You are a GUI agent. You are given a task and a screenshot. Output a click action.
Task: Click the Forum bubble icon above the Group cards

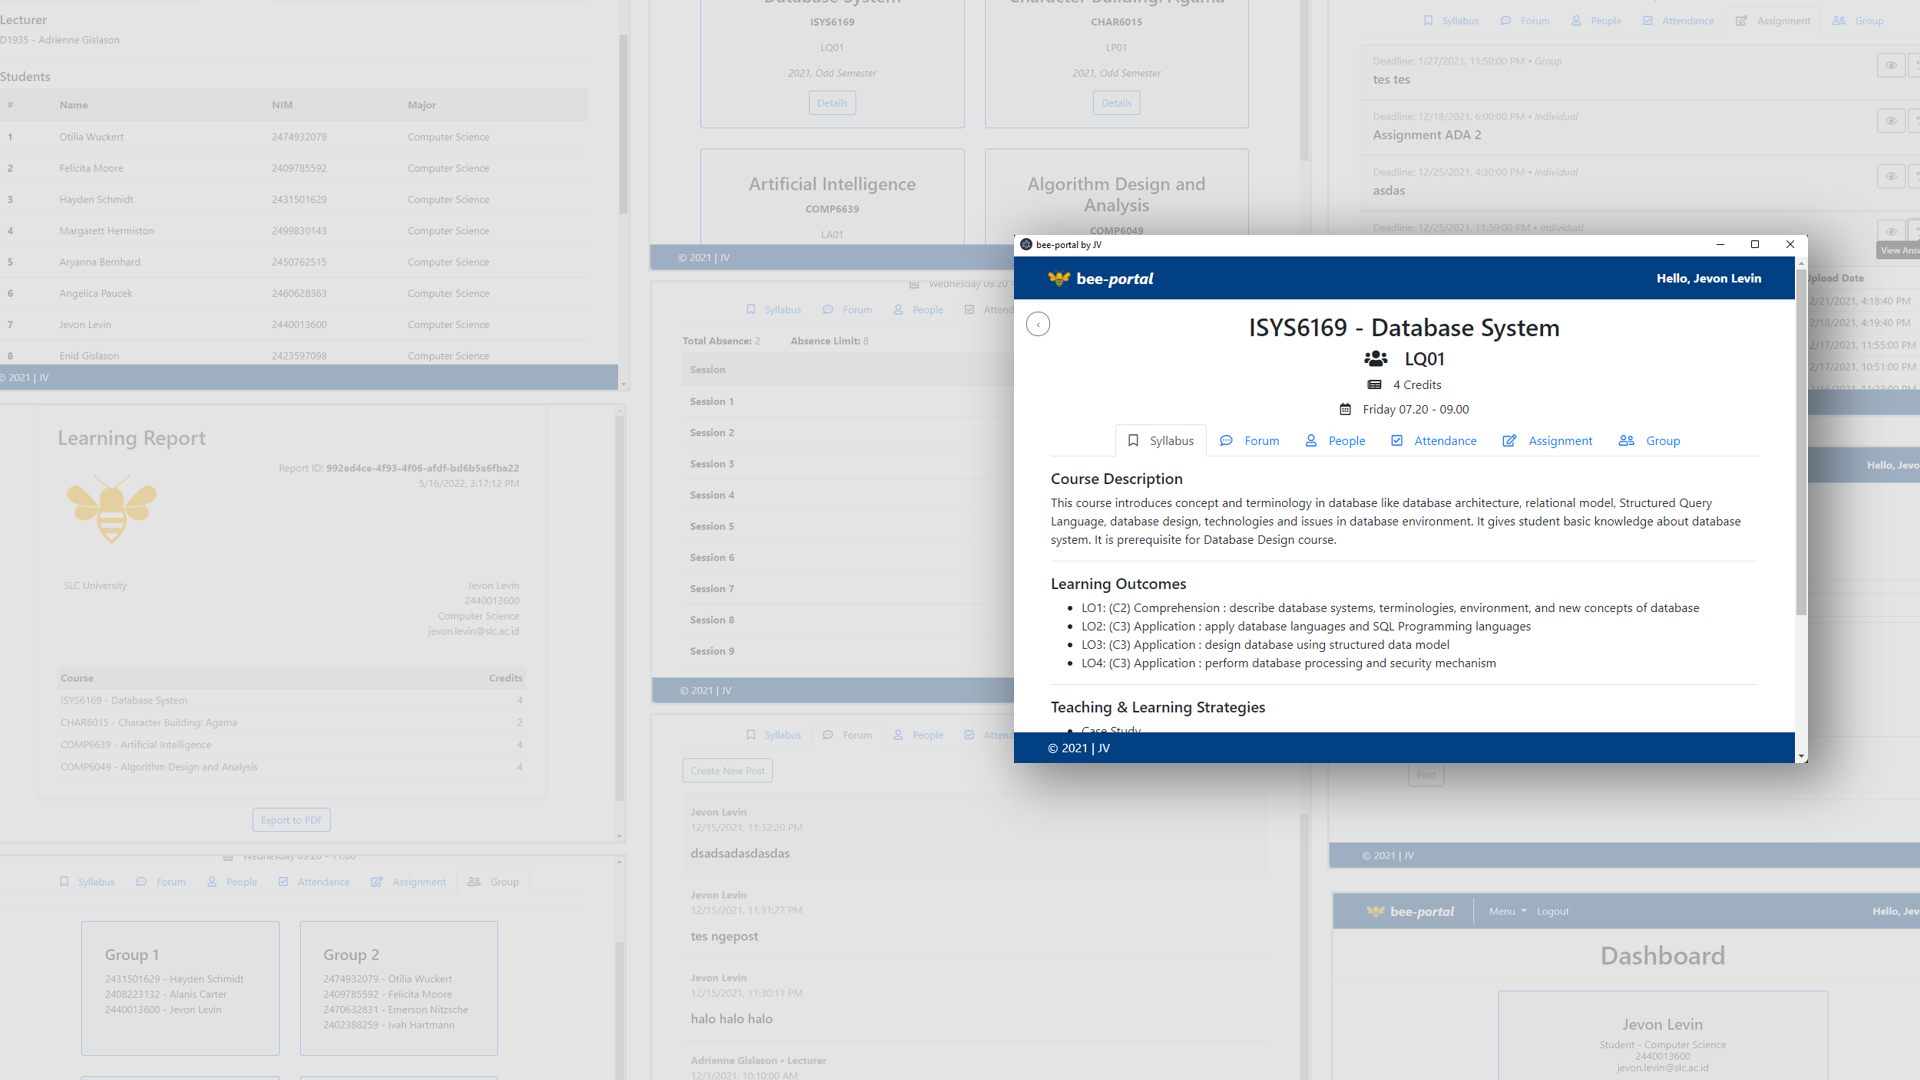click(x=141, y=882)
